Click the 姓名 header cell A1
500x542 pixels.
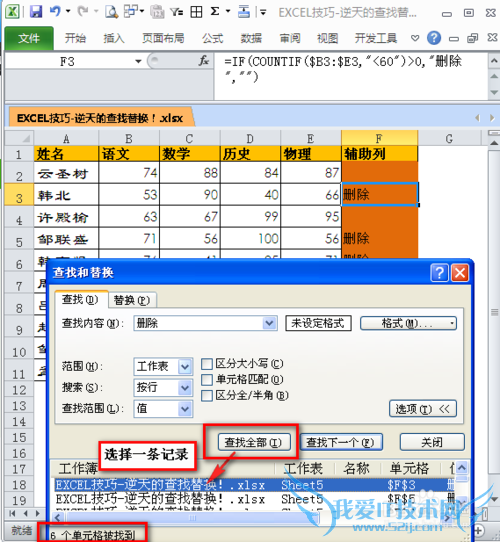tap(66, 153)
